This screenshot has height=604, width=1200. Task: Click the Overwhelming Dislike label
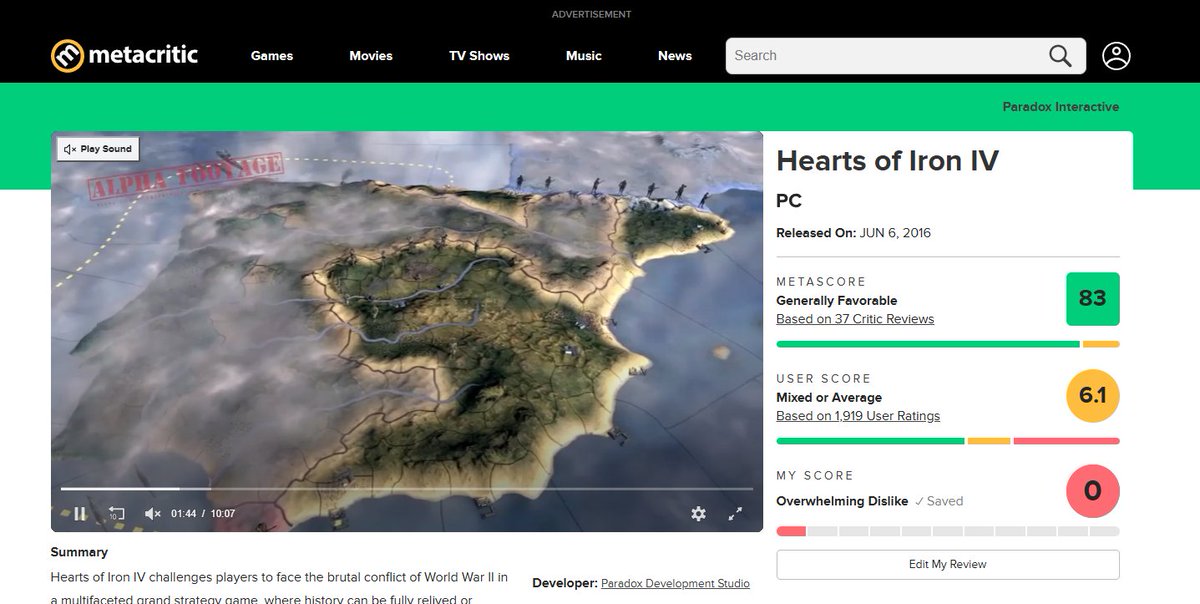pos(842,501)
